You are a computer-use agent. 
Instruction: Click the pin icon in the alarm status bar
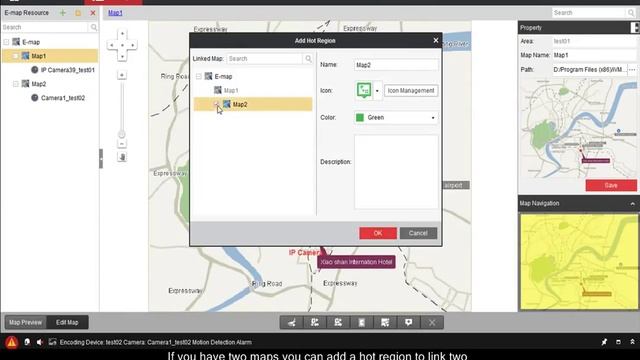point(604,342)
